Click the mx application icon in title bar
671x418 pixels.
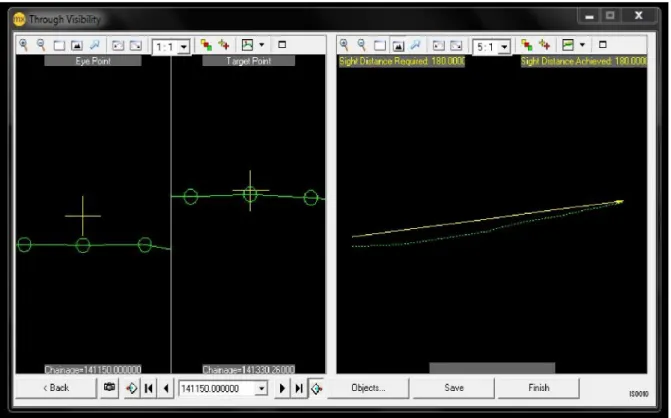[19, 19]
